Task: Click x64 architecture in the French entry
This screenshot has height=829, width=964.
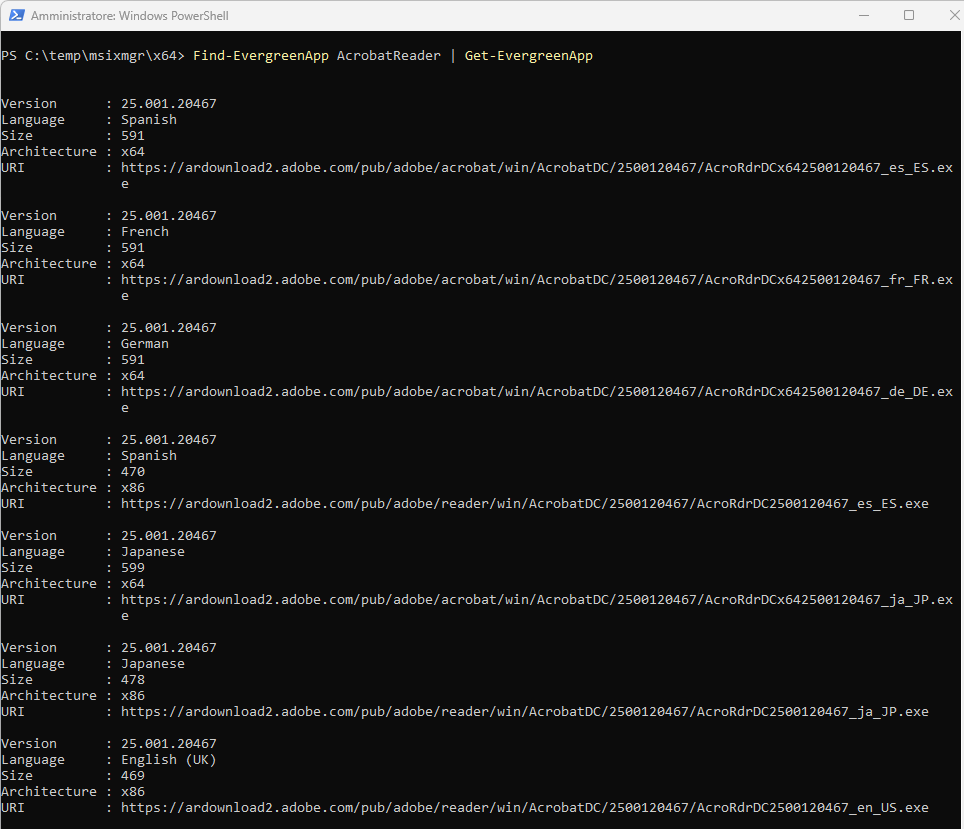Action: (x=133, y=263)
